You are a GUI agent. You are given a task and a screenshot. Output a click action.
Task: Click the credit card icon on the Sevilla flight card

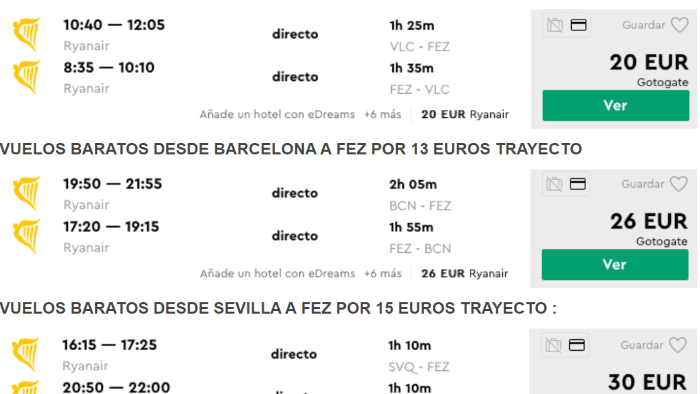click(577, 345)
